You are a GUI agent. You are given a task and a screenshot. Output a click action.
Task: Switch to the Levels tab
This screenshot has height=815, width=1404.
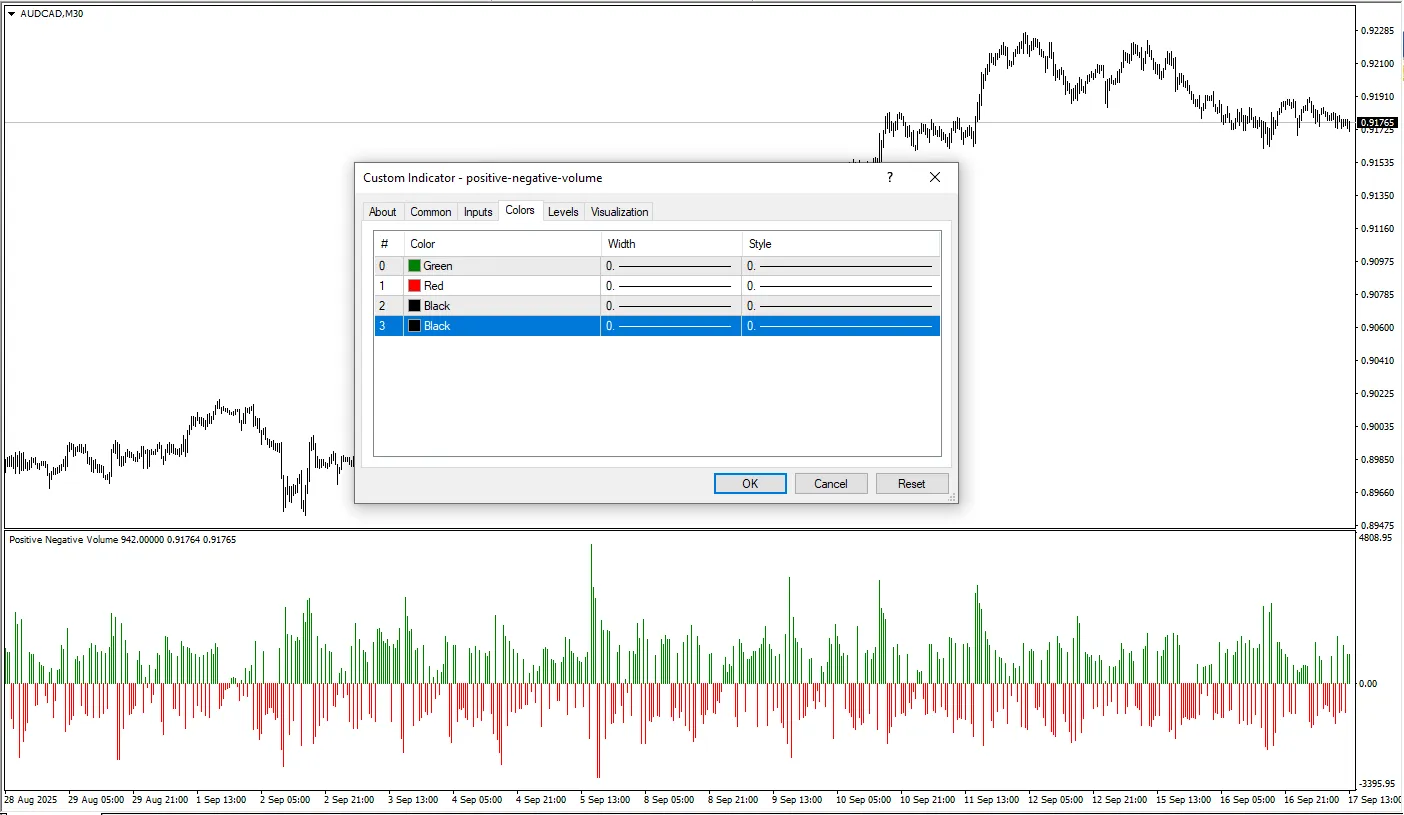(563, 212)
